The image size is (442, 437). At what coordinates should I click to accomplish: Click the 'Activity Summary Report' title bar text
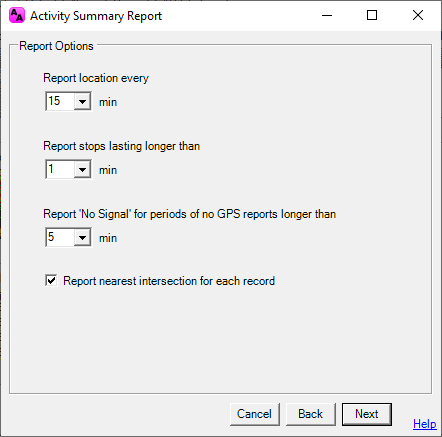click(96, 16)
